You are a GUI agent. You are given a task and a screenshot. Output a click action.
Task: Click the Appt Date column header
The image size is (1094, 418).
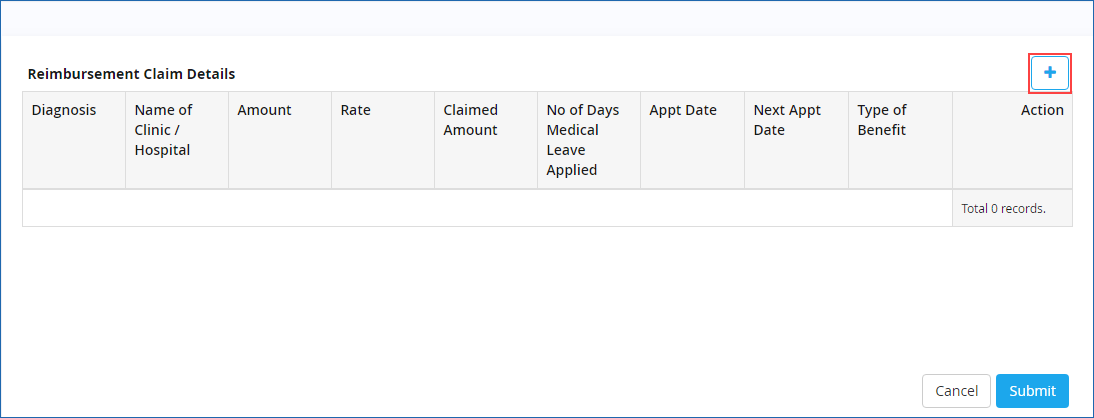692,140
